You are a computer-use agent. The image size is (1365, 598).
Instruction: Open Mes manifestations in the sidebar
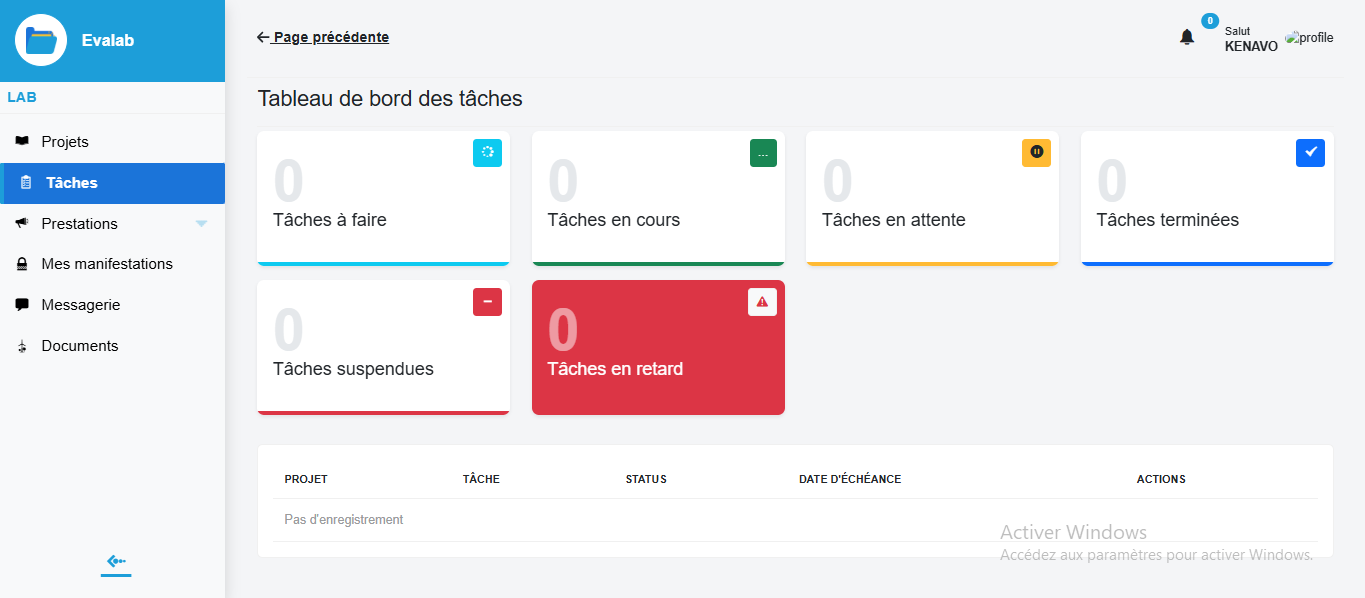click(107, 264)
